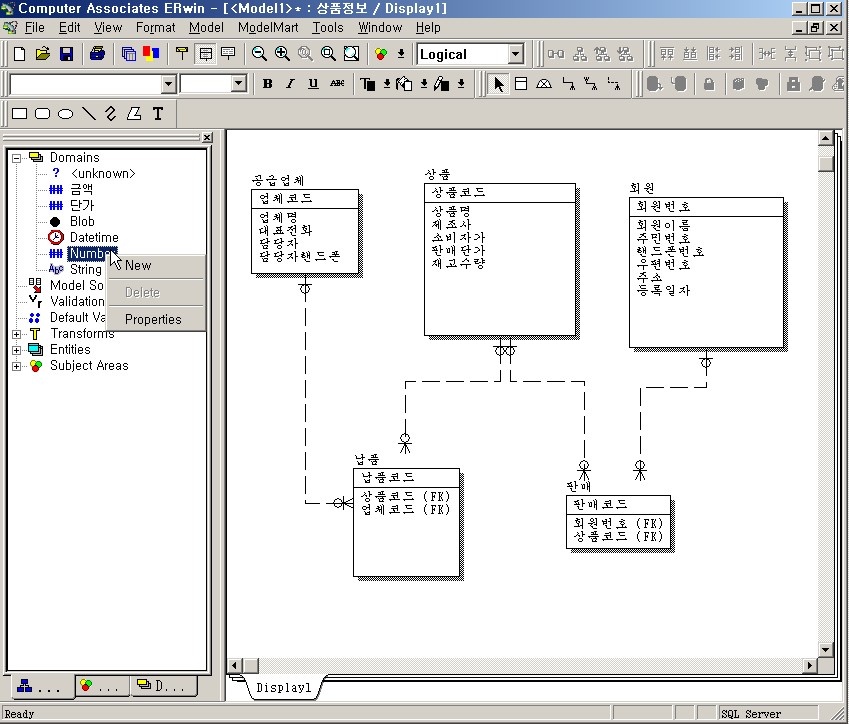Click the stacked report tables icon
The width and height of the screenshot is (849, 724).
pos(128,54)
